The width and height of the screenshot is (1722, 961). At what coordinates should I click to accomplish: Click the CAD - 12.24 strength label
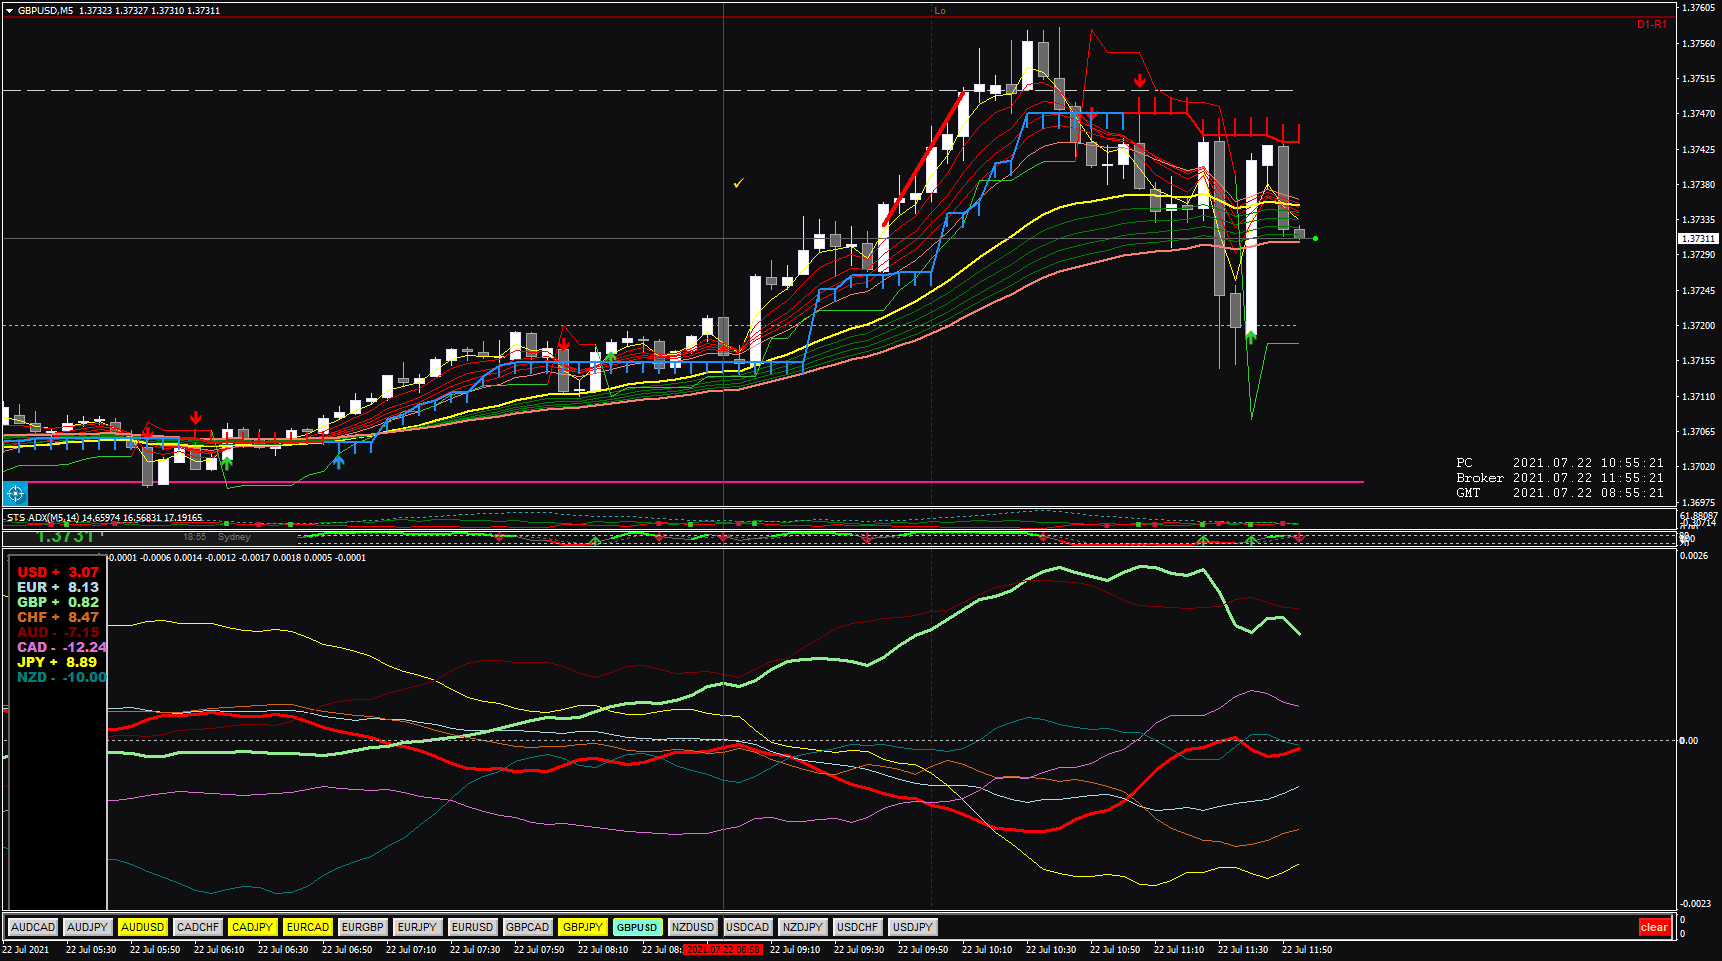coord(61,647)
